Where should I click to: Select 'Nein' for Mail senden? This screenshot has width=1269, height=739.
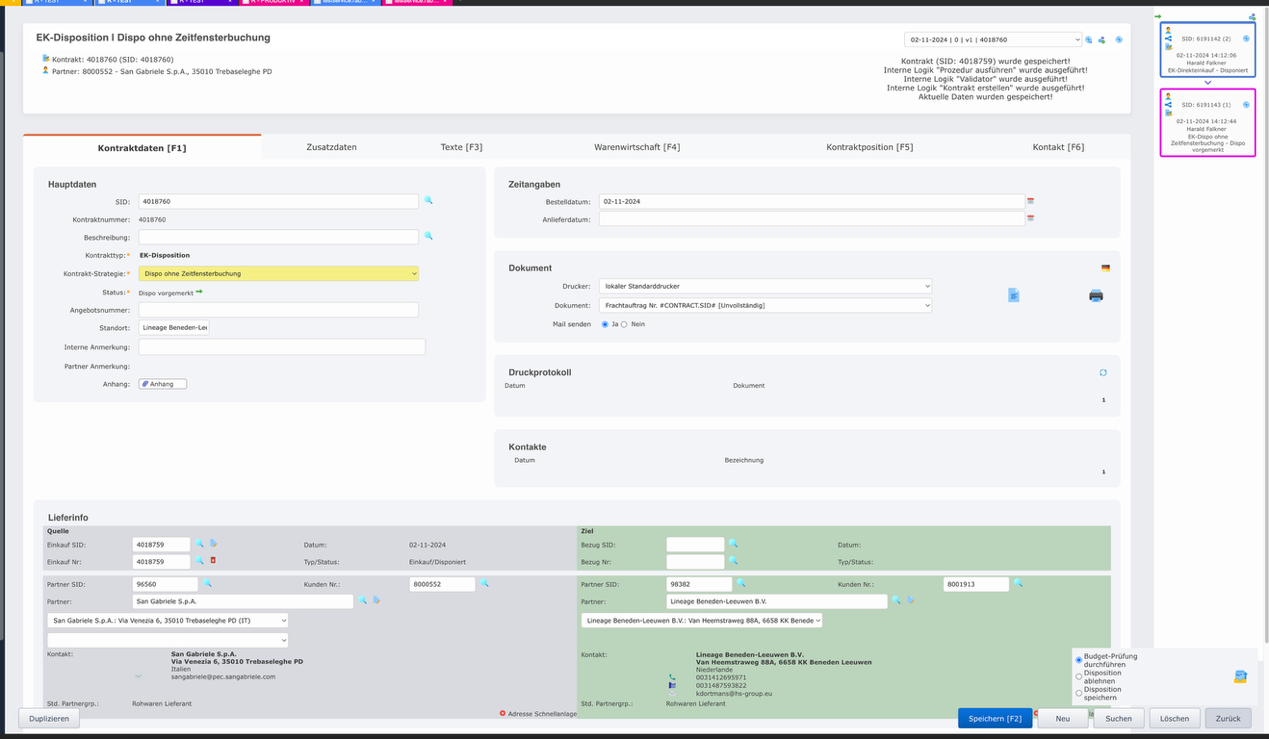tap(625, 325)
